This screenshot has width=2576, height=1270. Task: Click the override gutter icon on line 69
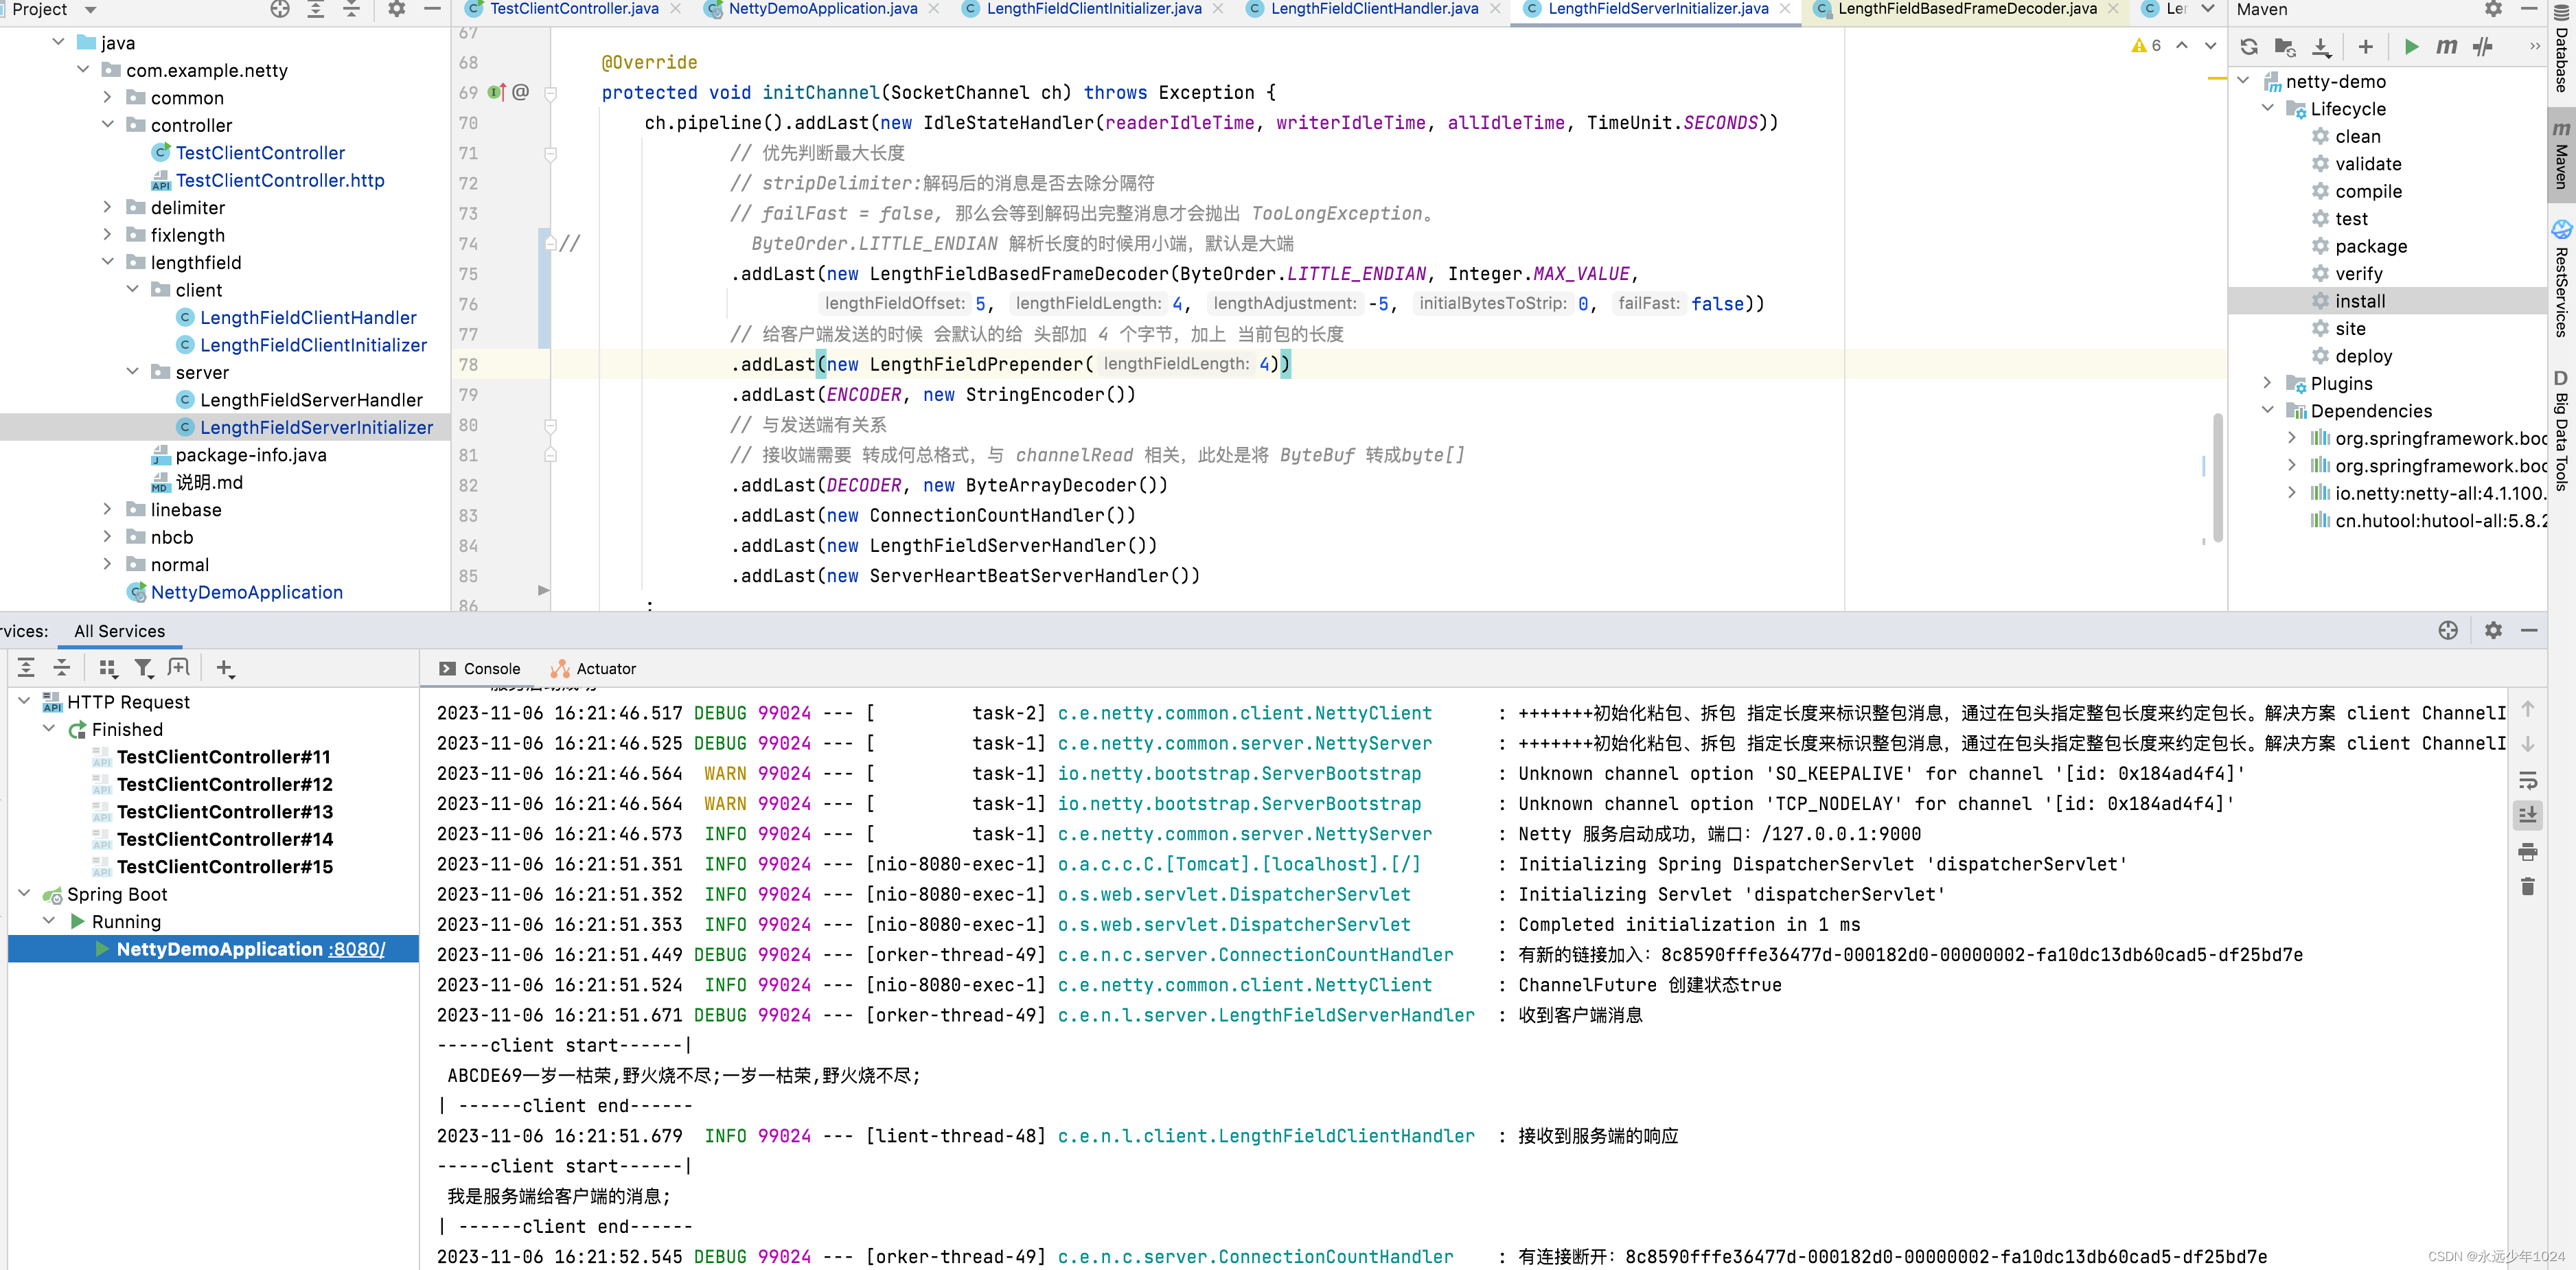pyautogui.click(x=497, y=92)
